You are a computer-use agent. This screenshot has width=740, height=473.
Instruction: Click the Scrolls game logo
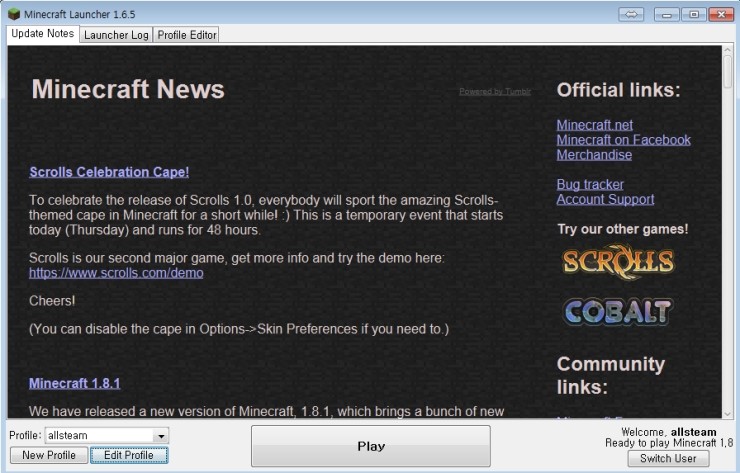617,262
